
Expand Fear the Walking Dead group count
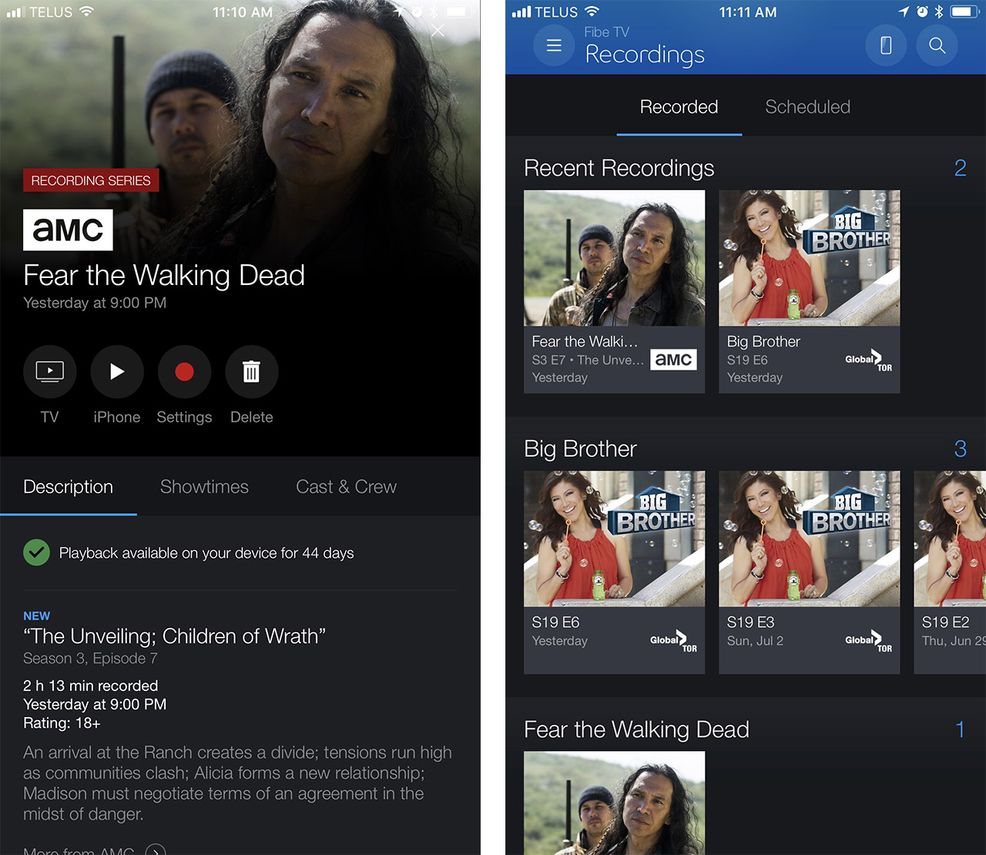tap(960, 729)
